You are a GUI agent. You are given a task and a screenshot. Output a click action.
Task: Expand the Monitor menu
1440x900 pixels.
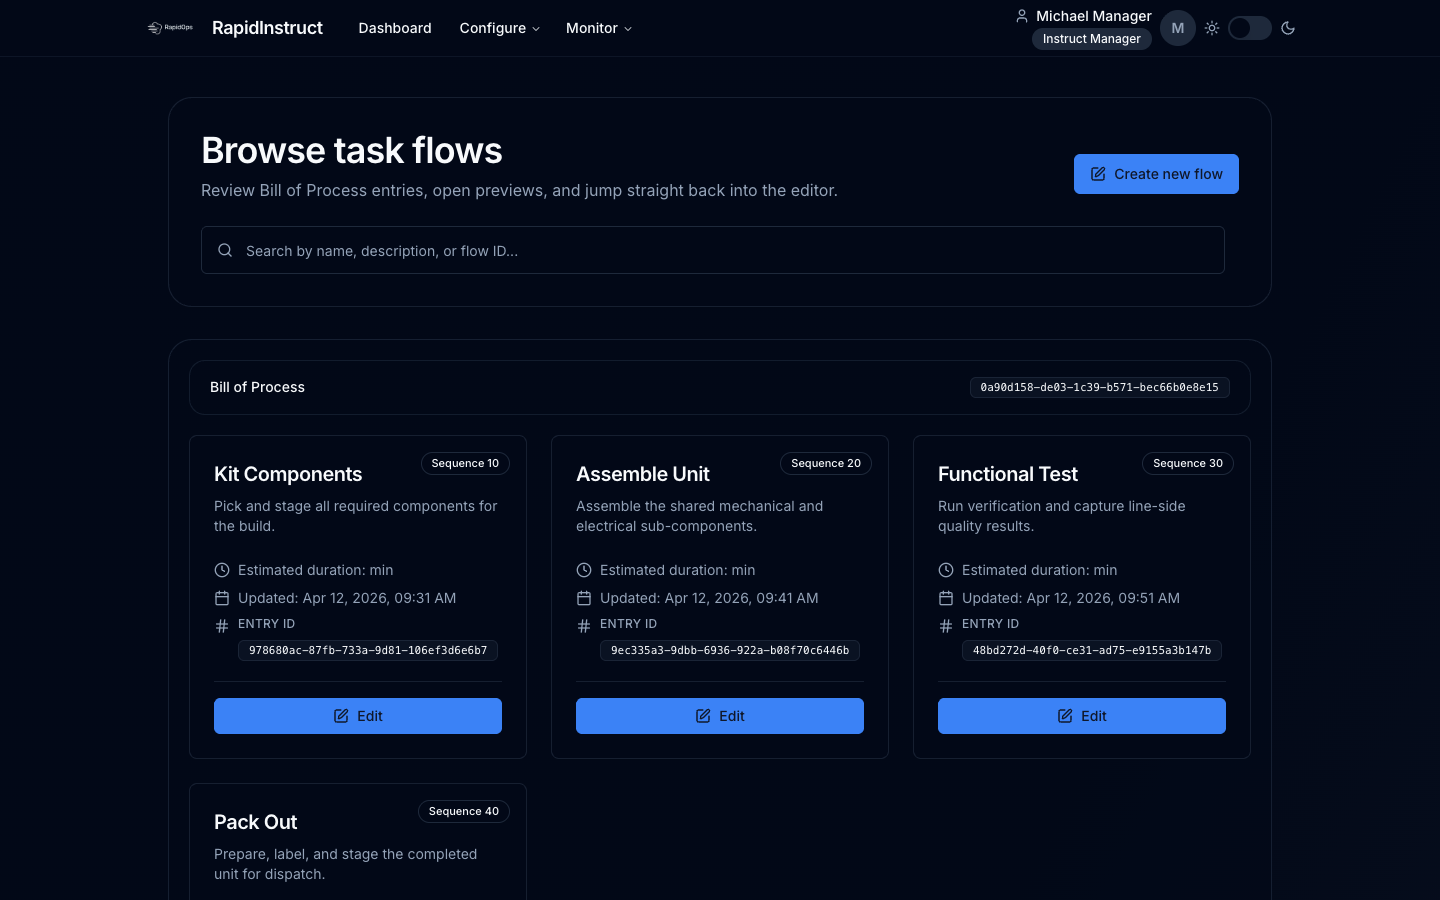click(598, 28)
